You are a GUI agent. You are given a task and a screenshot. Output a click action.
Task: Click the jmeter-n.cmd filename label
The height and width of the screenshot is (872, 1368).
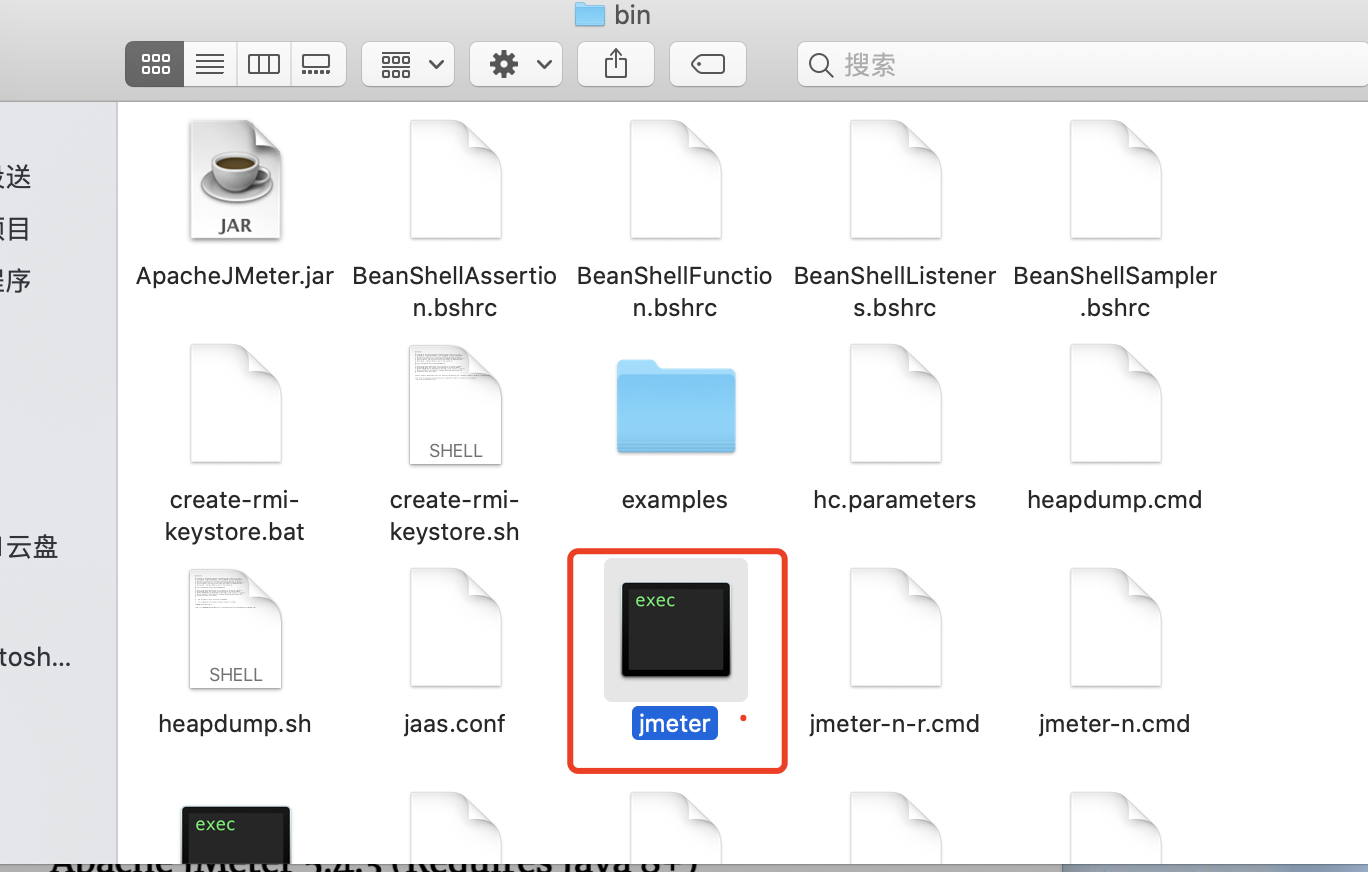1115,724
